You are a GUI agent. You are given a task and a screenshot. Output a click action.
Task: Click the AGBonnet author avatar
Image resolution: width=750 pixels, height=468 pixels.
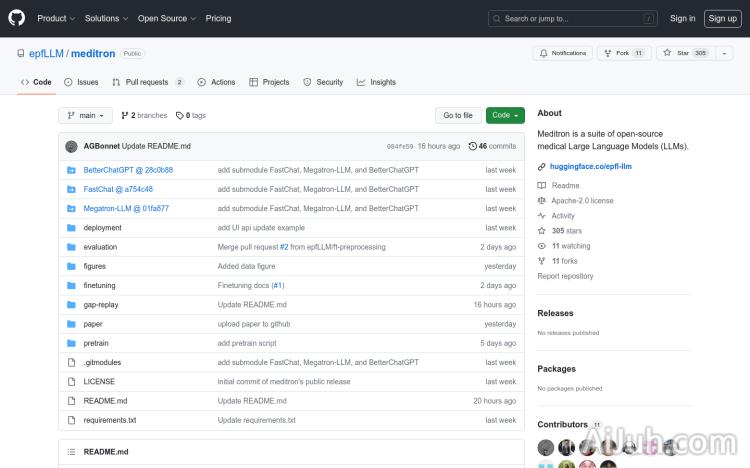click(71, 146)
